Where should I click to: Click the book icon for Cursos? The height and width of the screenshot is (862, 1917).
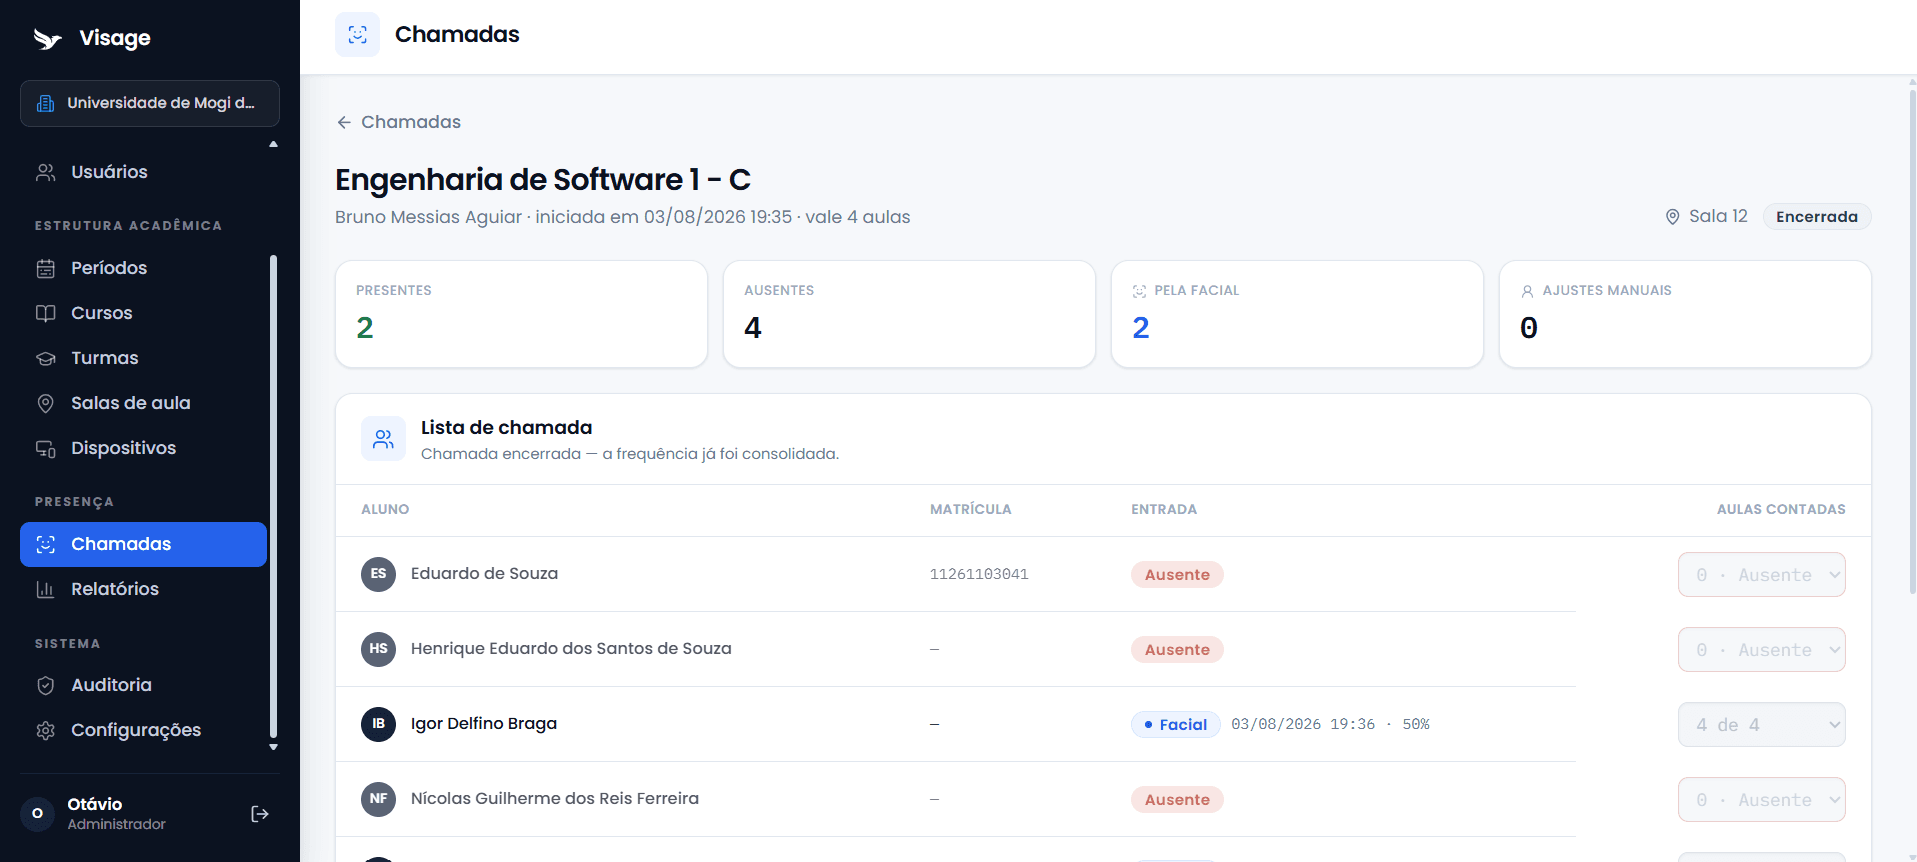pyautogui.click(x=46, y=313)
